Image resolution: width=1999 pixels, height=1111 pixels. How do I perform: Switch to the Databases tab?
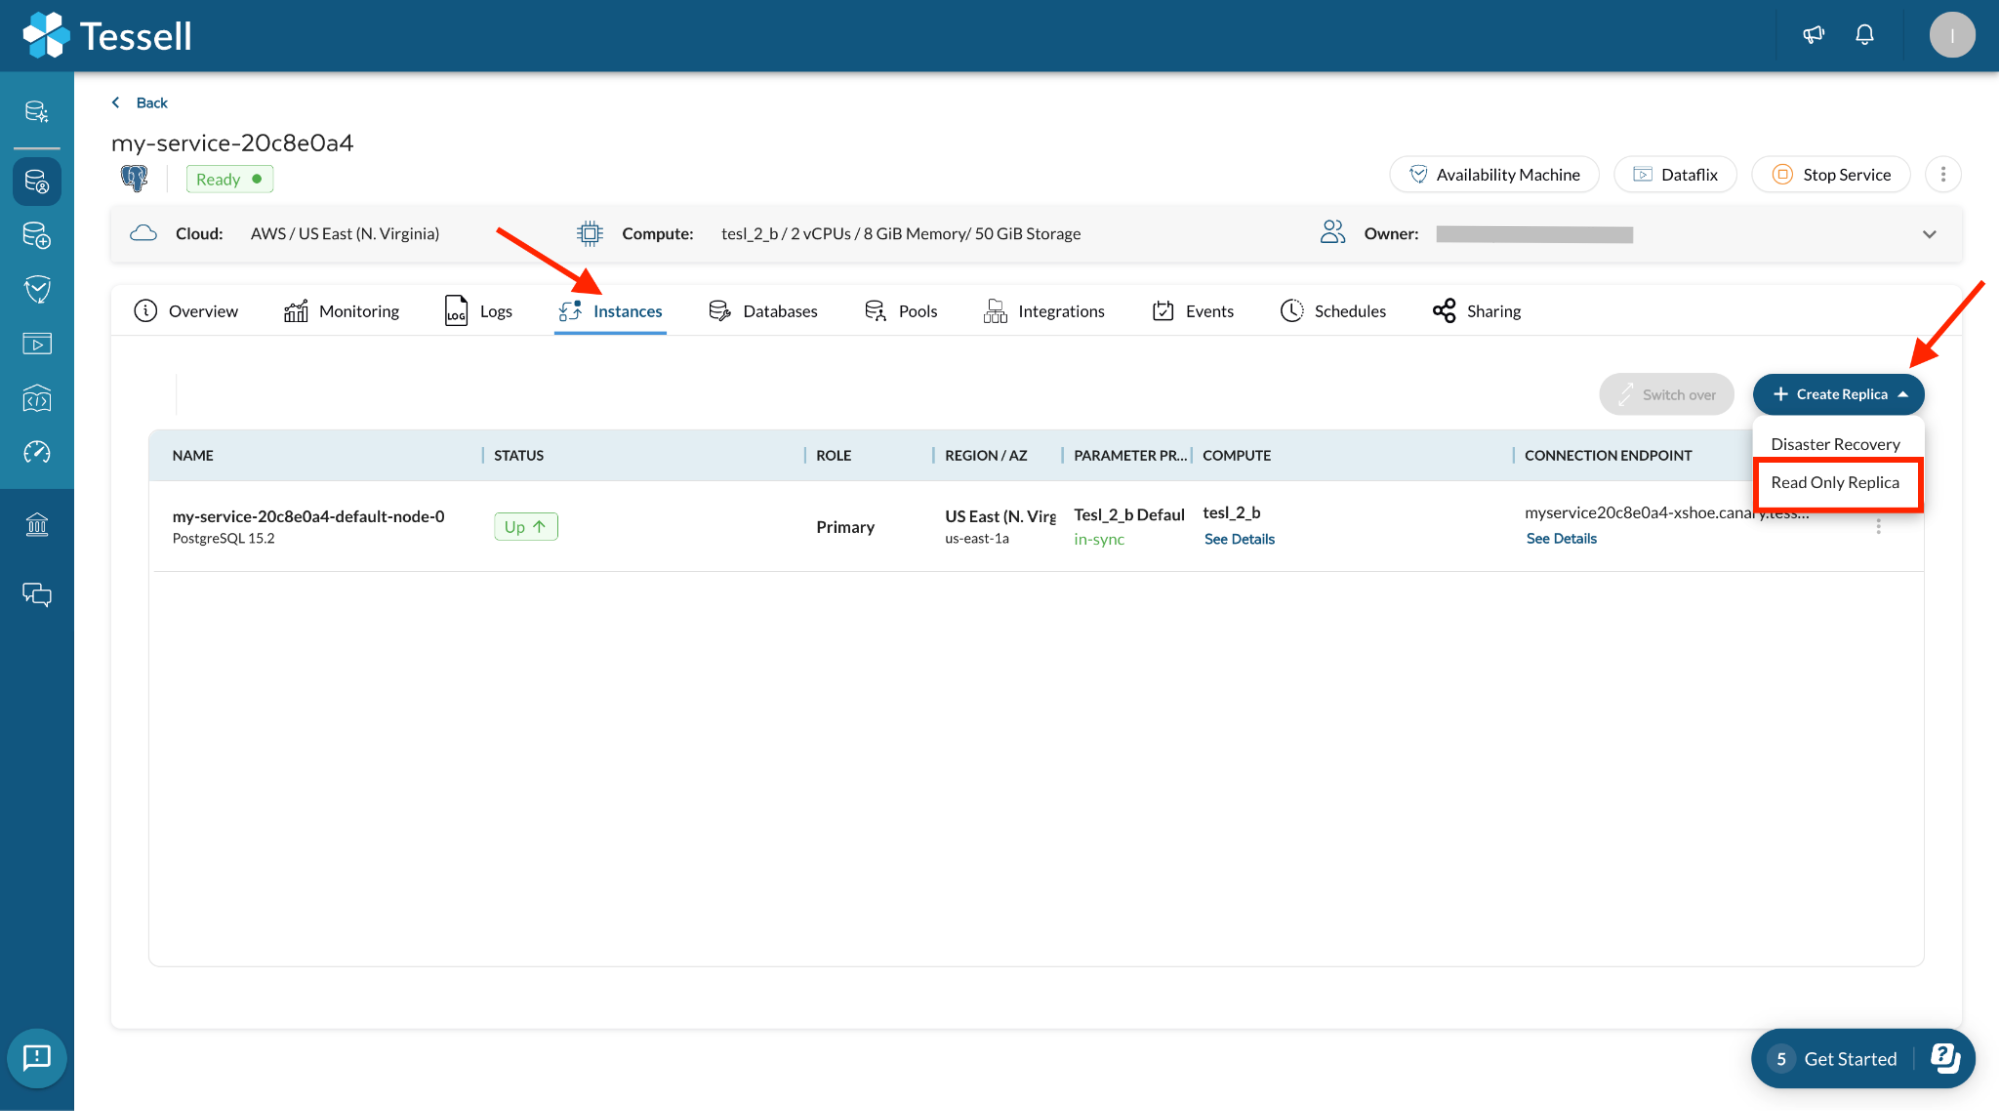click(x=763, y=311)
